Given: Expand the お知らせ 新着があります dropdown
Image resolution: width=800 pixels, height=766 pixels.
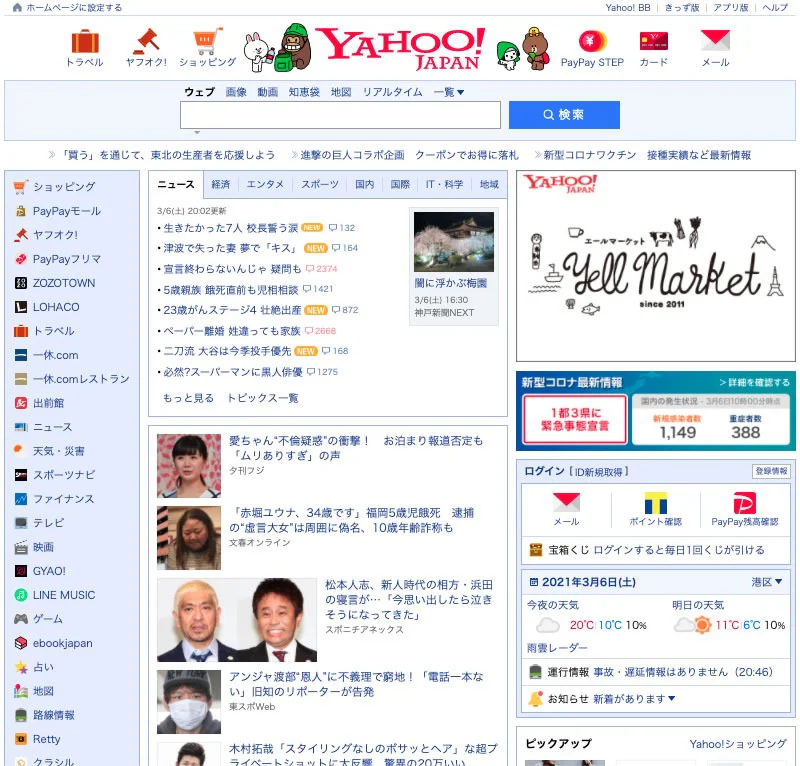Looking at the screenshot, I should click(x=634, y=698).
